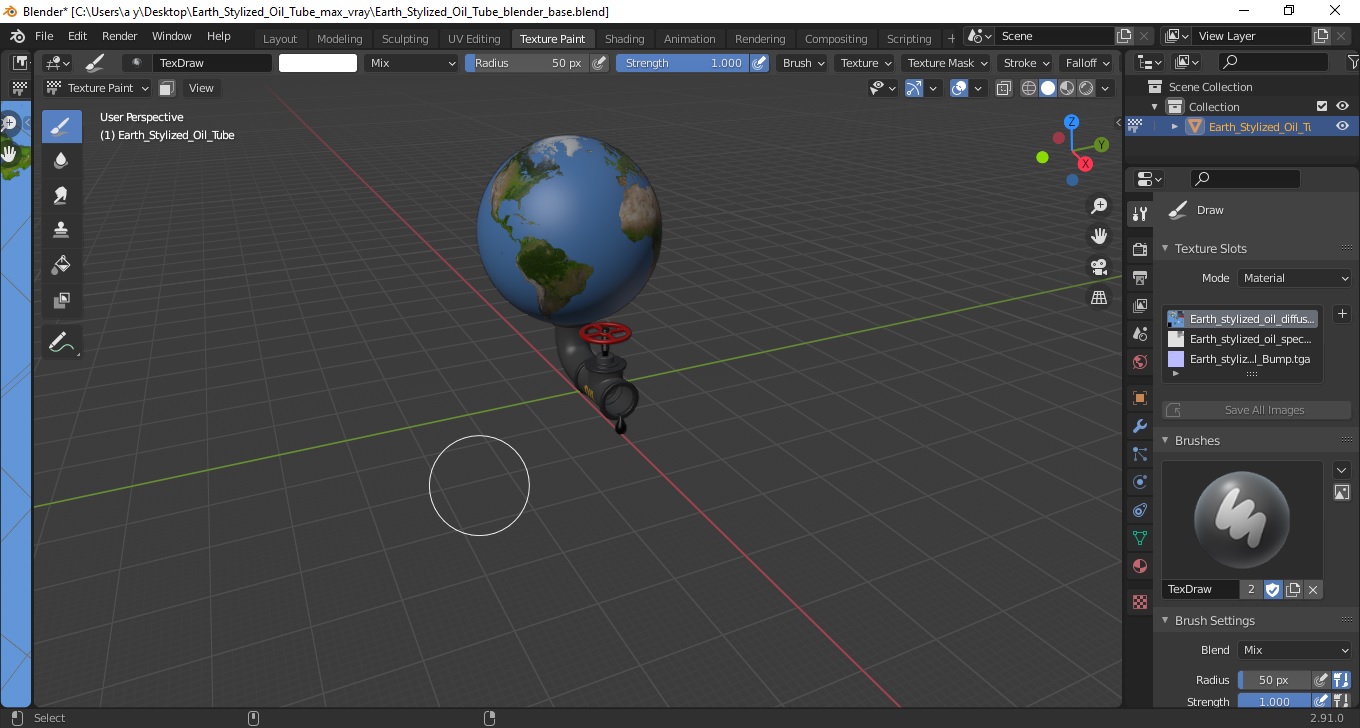
Task: Open the Modifiers properties tab
Action: [x=1139, y=426]
